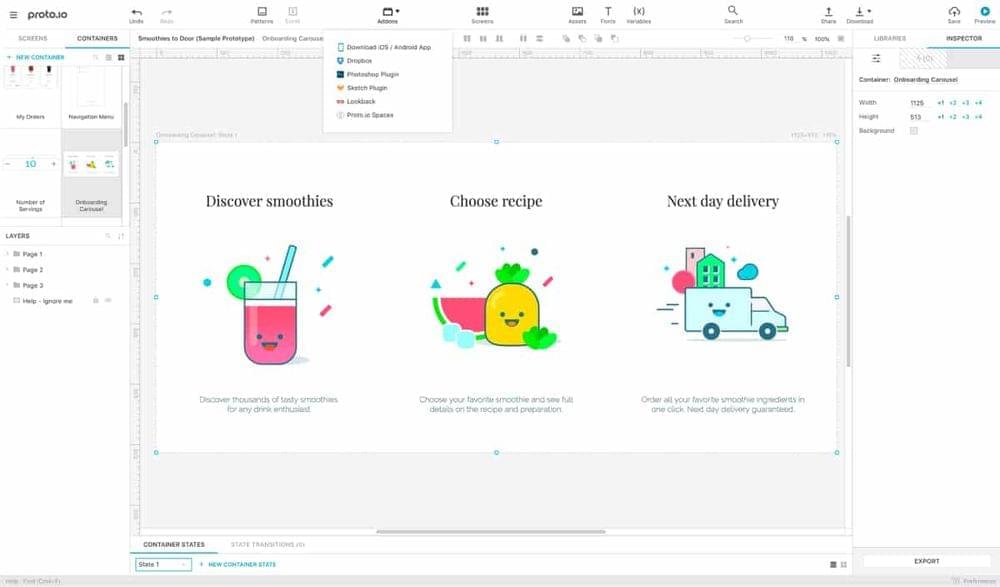
Task: Open the State Transitions tab
Action: click(268, 544)
